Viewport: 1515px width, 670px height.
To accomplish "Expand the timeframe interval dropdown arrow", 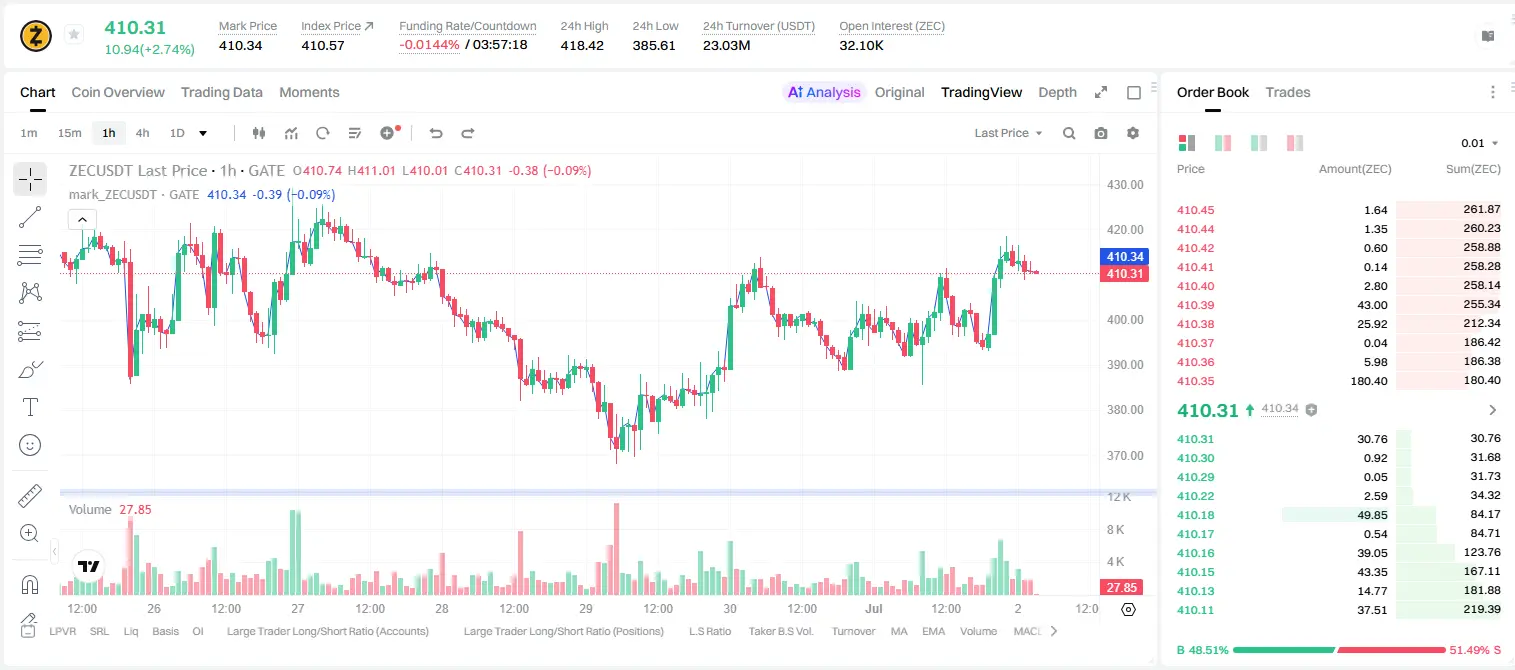I will [x=203, y=133].
